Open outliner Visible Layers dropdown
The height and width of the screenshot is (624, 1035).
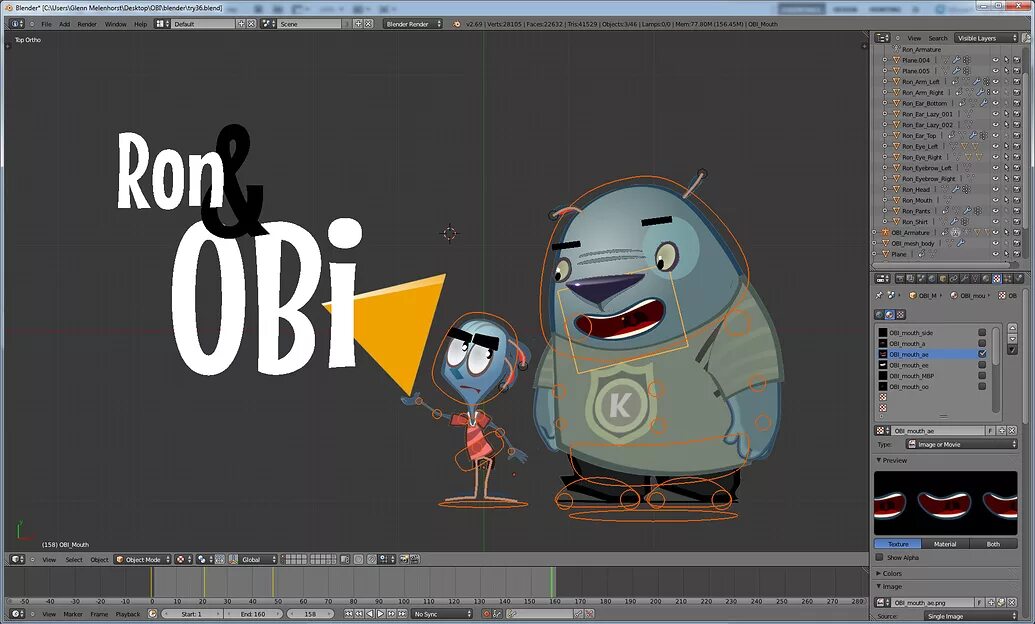point(986,38)
